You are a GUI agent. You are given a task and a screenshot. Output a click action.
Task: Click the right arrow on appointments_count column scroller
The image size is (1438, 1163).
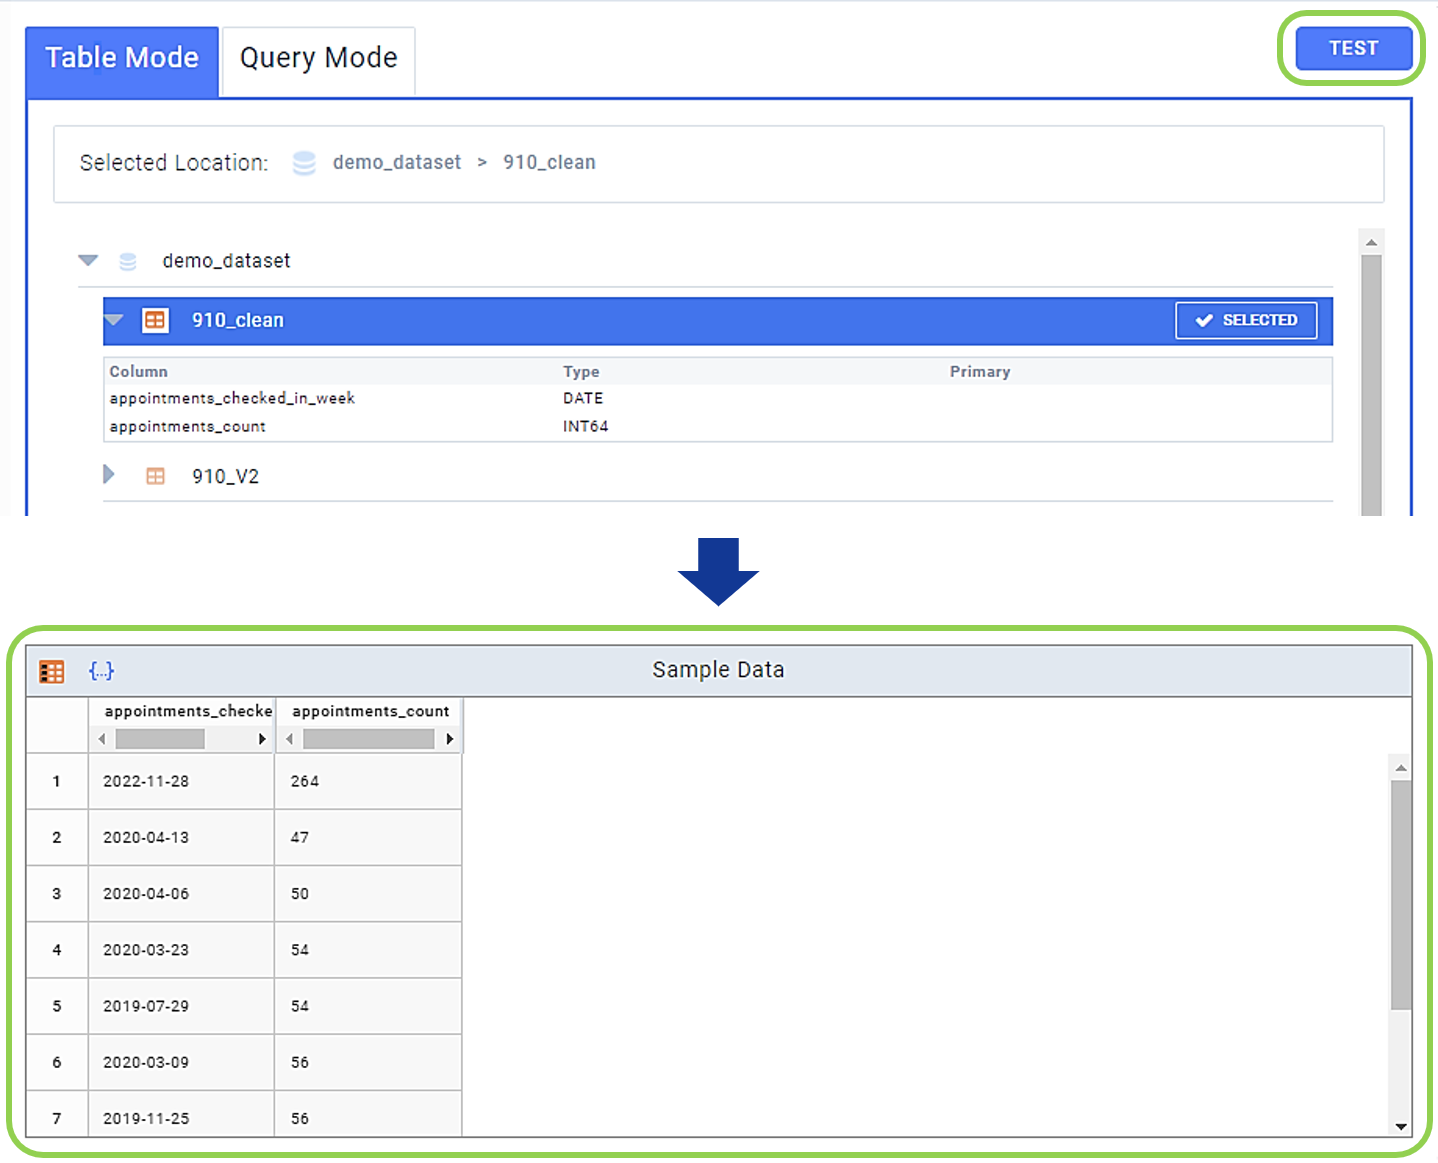click(x=449, y=739)
